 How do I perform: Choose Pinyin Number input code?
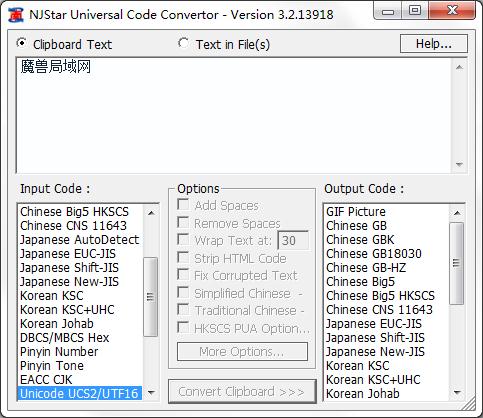pyautogui.click(x=81, y=352)
